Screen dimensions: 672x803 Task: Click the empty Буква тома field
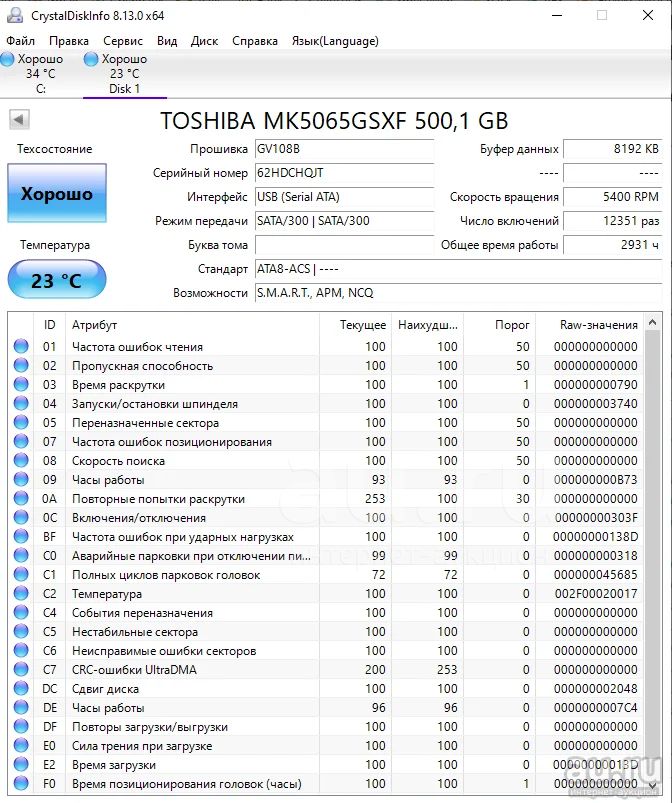click(x=344, y=245)
